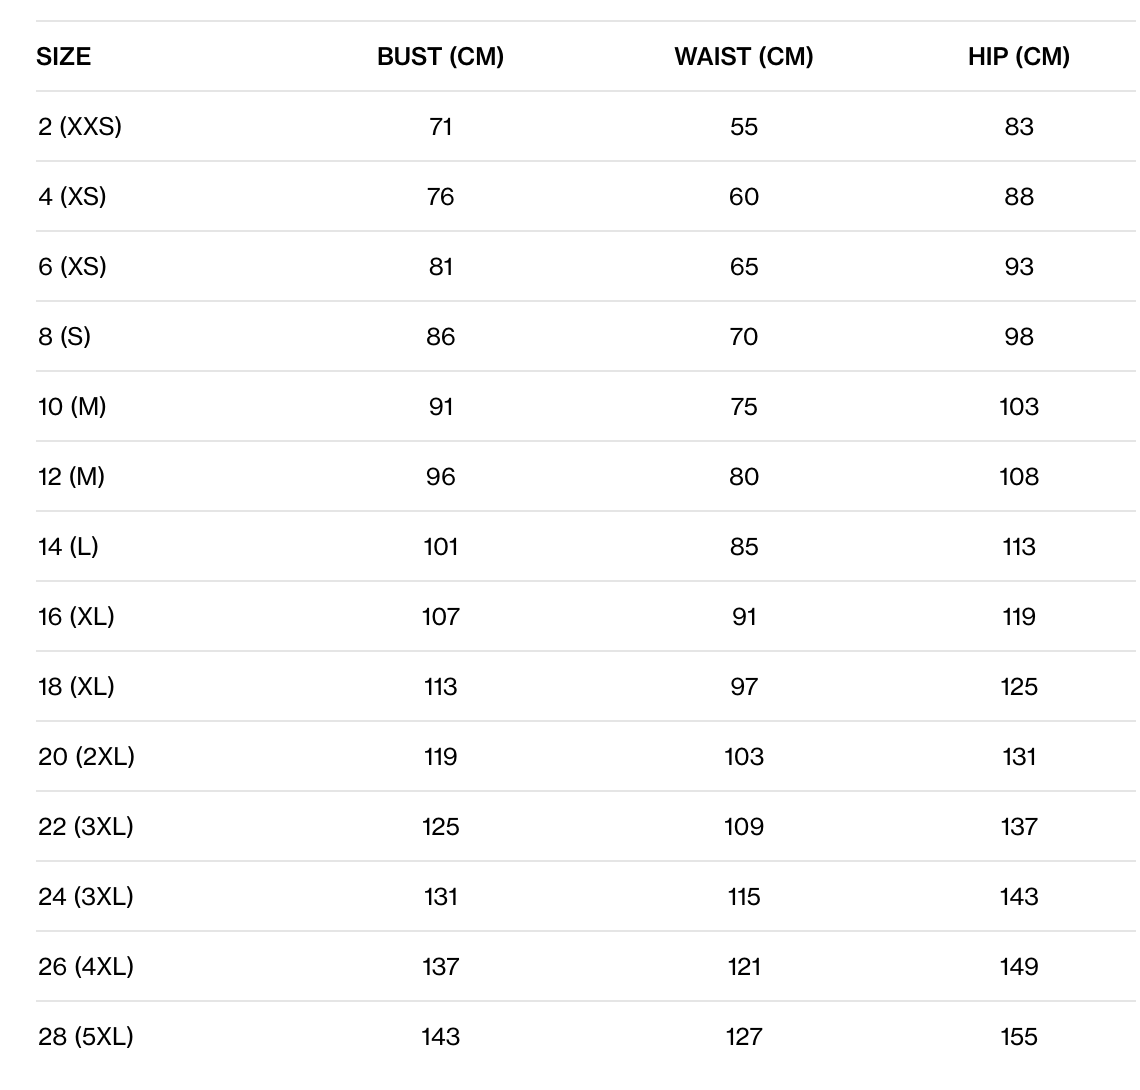Click waist value 65 for size 6
This screenshot has width=1140, height=1090.
click(x=744, y=267)
